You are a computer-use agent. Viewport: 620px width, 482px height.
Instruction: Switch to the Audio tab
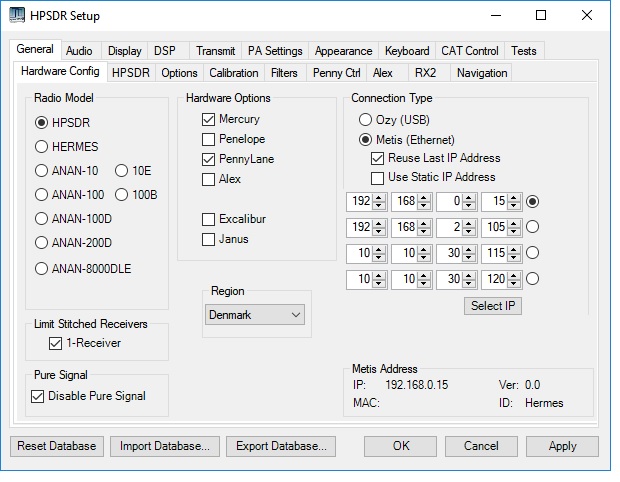79,51
